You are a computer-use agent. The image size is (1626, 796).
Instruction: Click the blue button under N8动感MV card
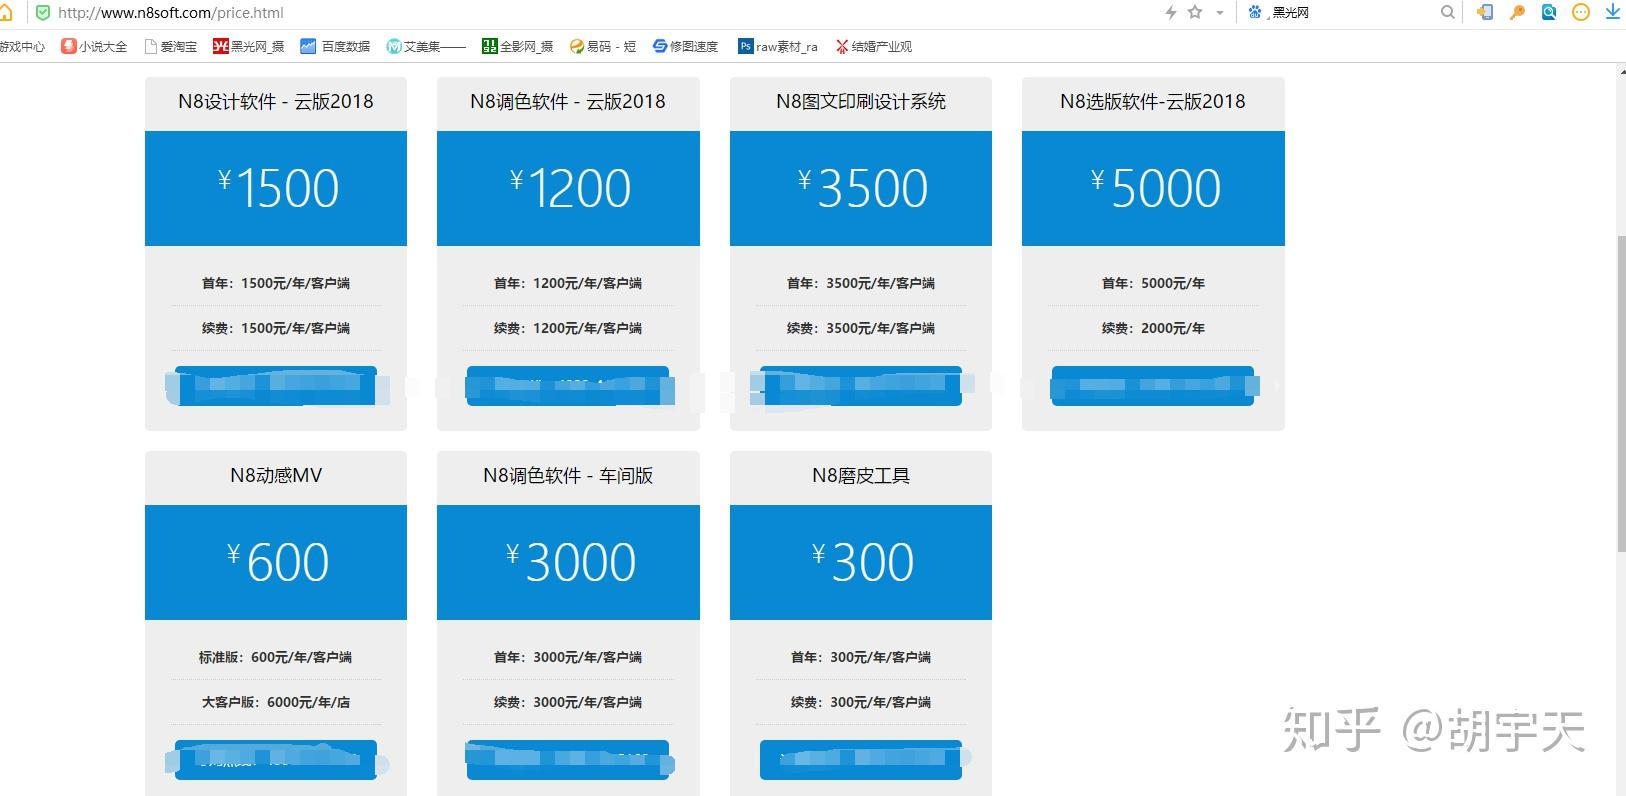276,760
